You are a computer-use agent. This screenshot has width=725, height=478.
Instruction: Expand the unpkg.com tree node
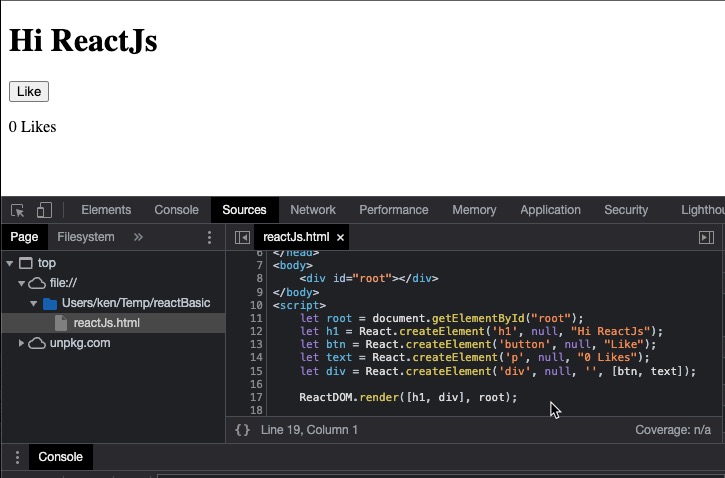21,343
